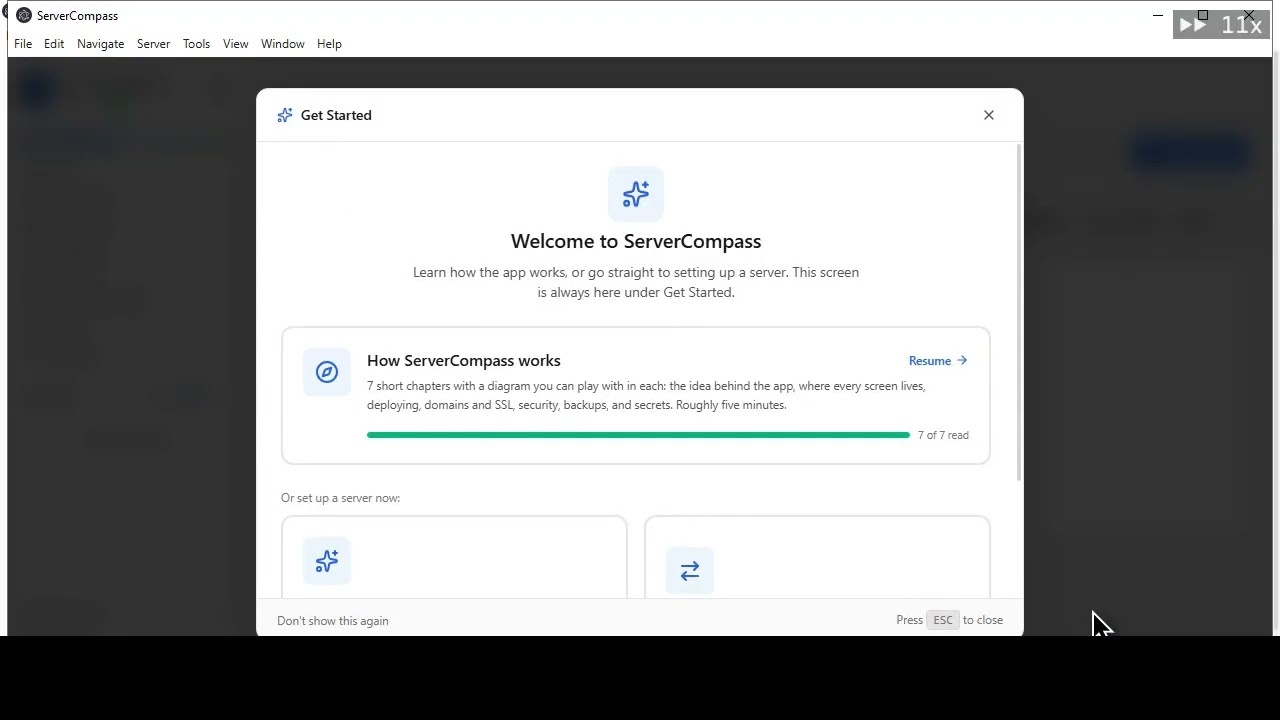Click the Resume link
This screenshot has height=720, width=1280.
click(x=938, y=361)
